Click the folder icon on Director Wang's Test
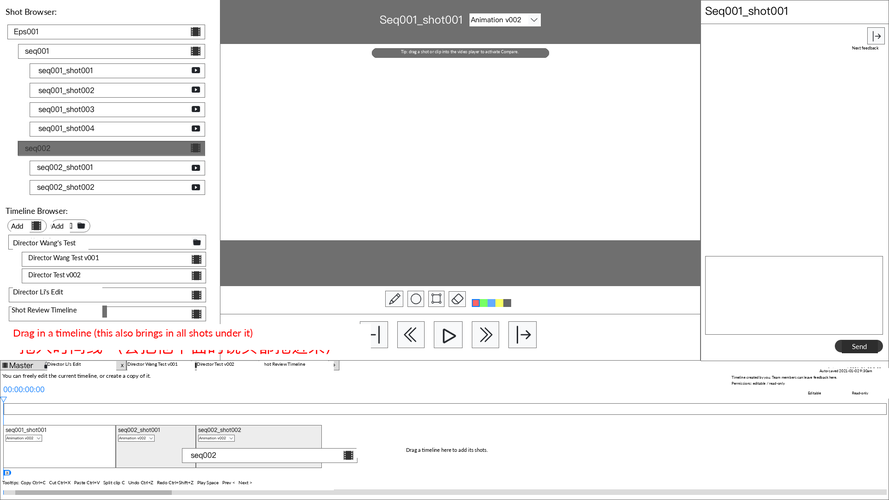The width and height of the screenshot is (889, 500). 197,243
